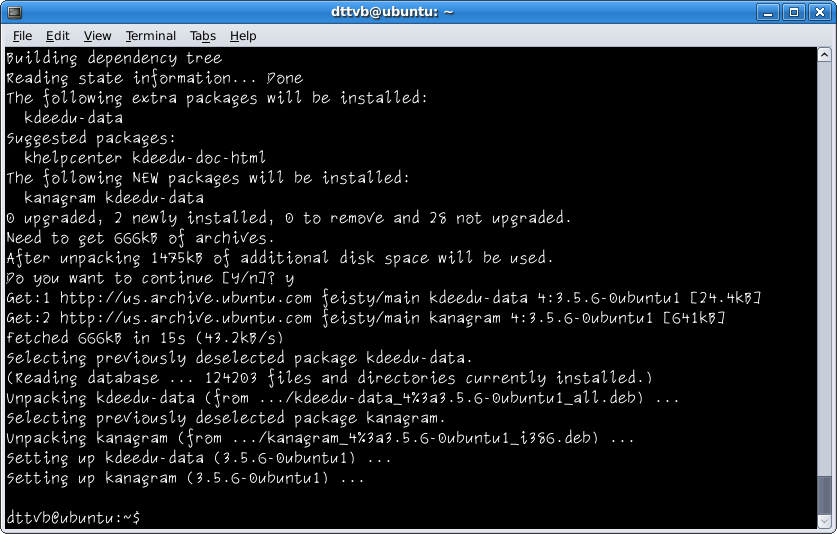Open the View menu
The image size is (837, 534).
98,36
